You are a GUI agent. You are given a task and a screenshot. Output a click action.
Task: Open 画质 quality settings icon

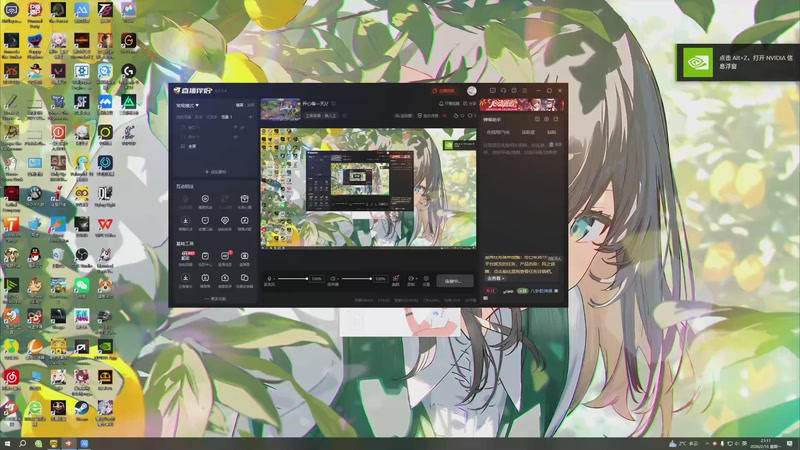click(x=395, y=279)
